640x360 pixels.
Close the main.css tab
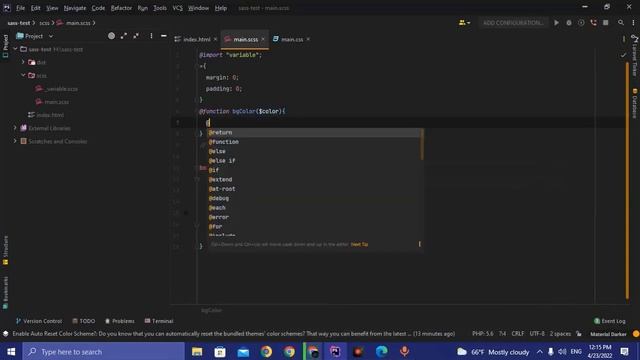coord(308,39)
